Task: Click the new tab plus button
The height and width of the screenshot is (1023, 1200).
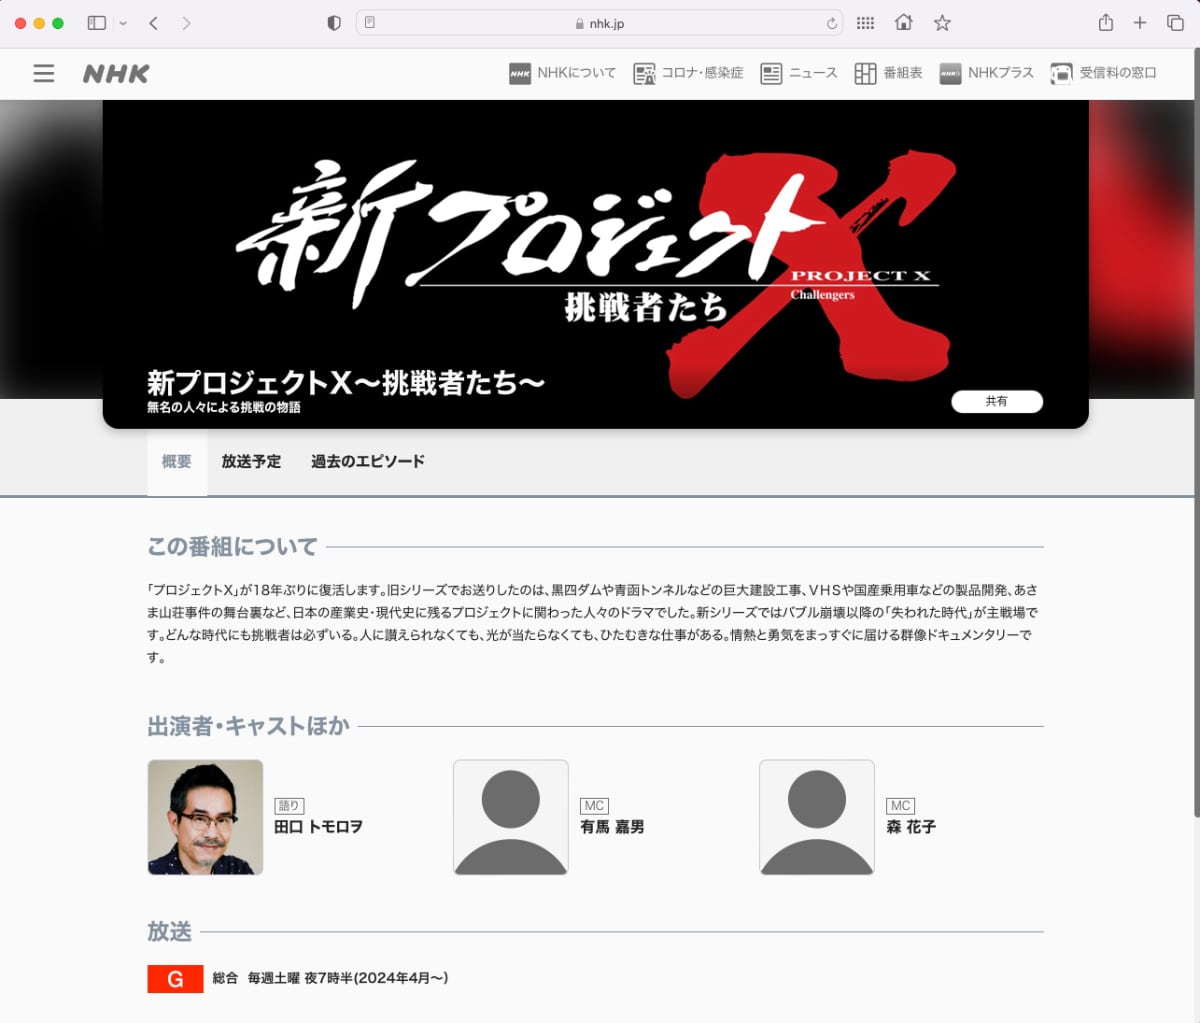Action: tap(1140, 22)
